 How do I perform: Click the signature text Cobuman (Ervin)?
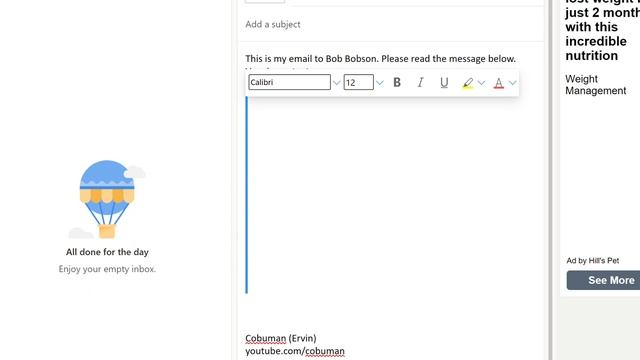(x=281, y=338)
